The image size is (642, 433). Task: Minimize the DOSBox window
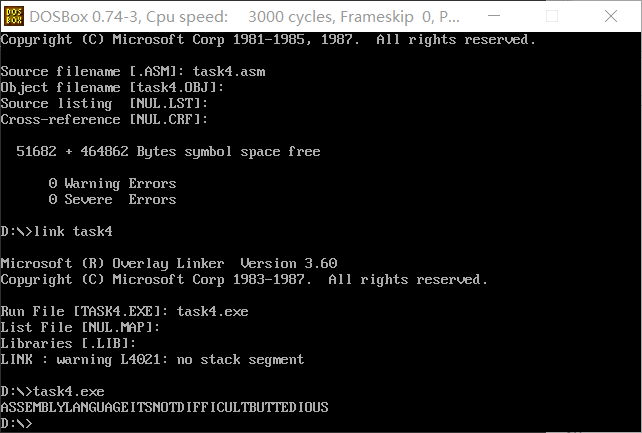point(494,16)
